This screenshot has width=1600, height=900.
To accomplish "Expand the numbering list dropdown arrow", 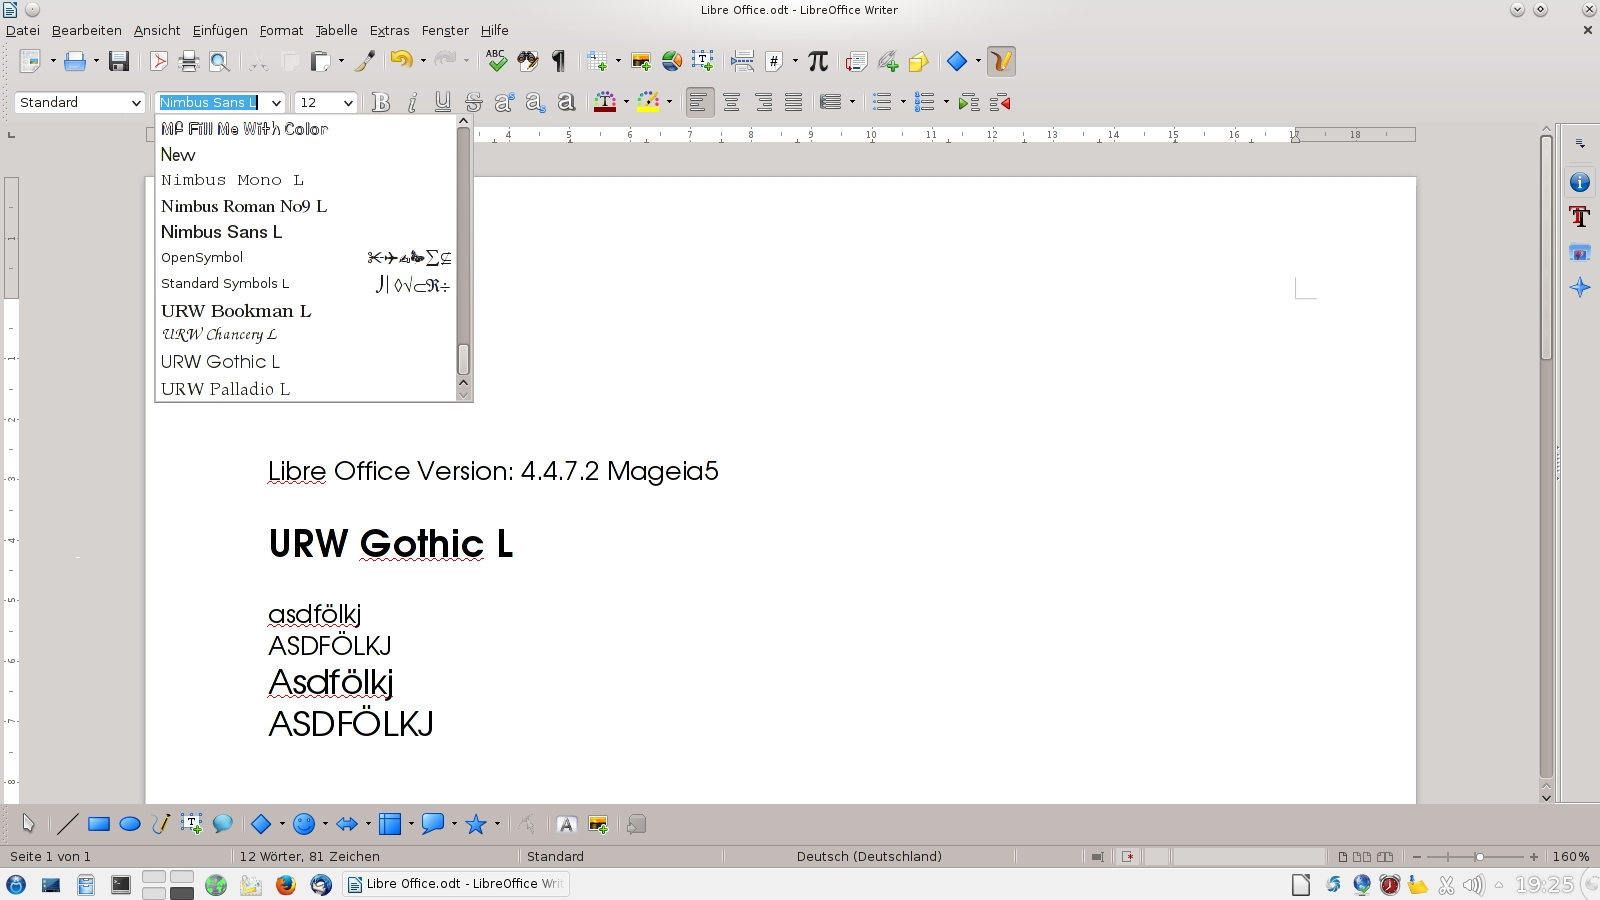I will (945, 102).
